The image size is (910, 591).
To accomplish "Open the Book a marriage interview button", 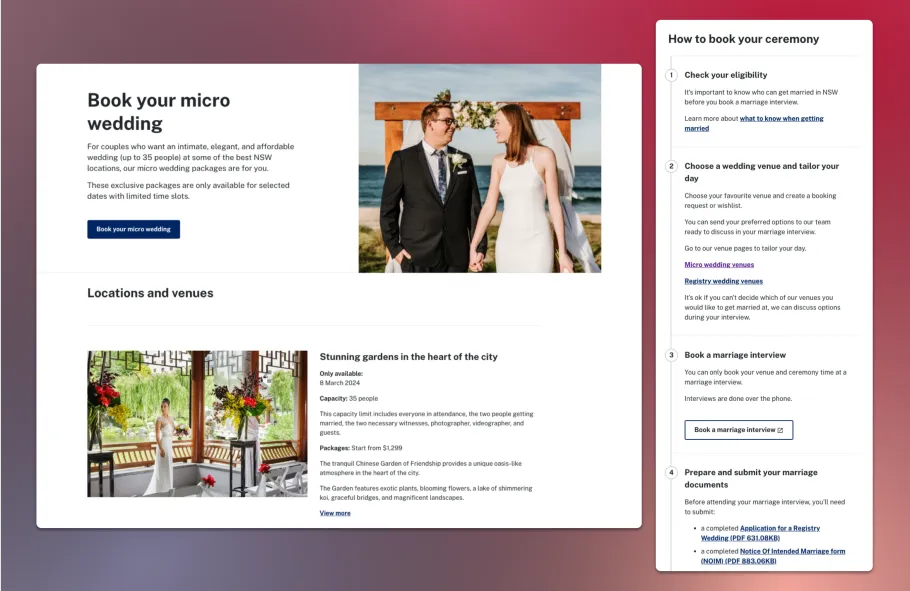I will coord(738,430).
